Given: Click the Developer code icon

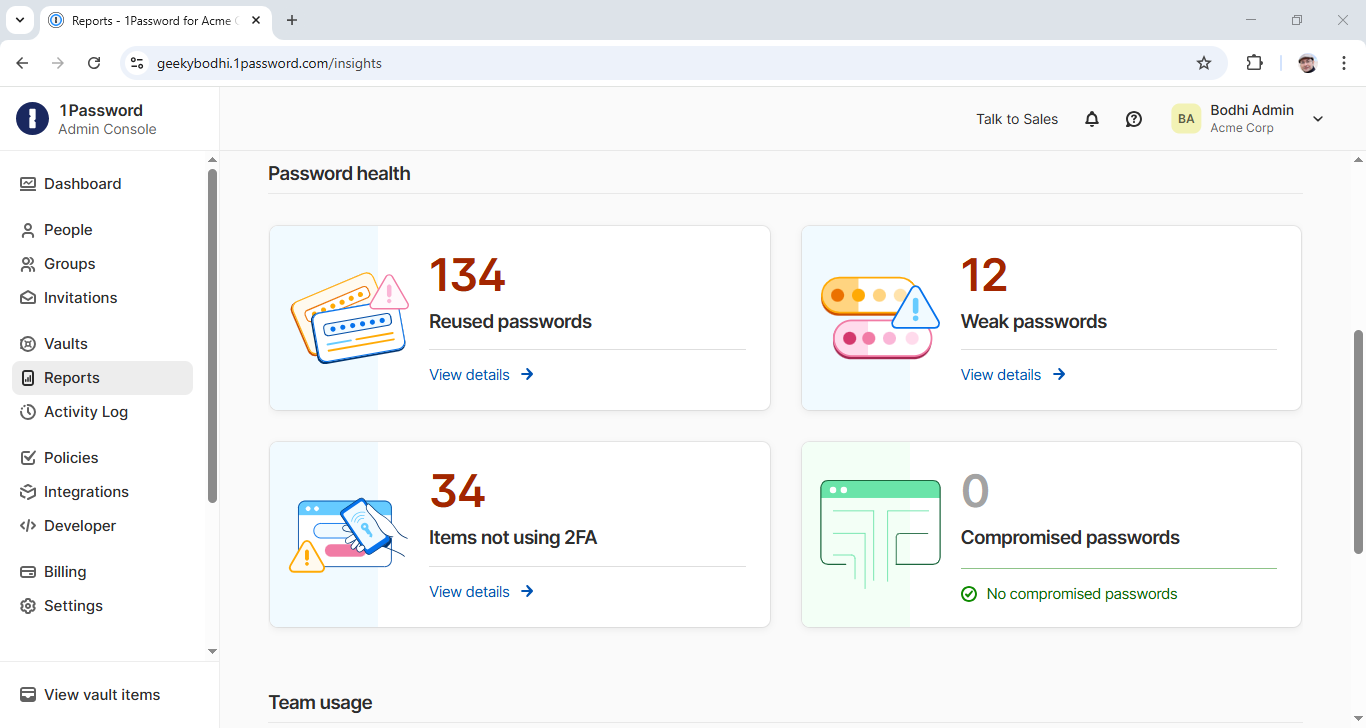Looking at the screenshot, I should (28, 526).
